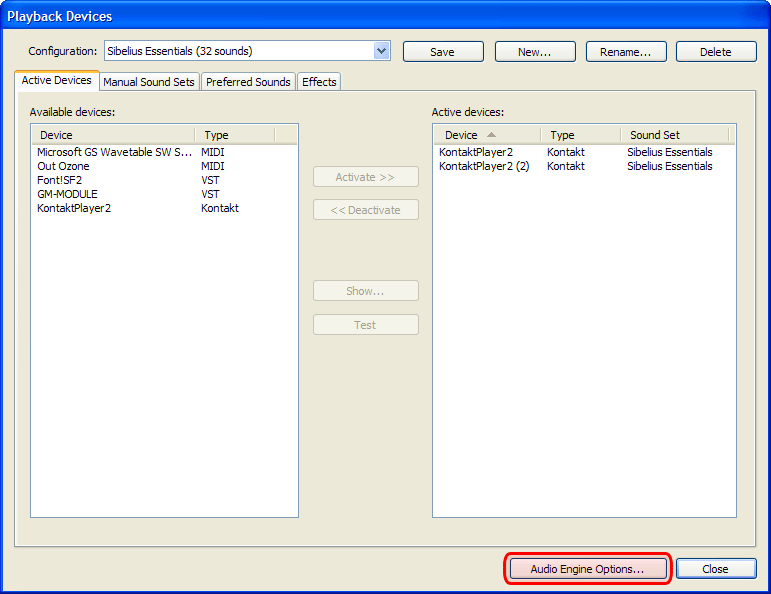Click the sort arrow on Device header

[491, 135]
